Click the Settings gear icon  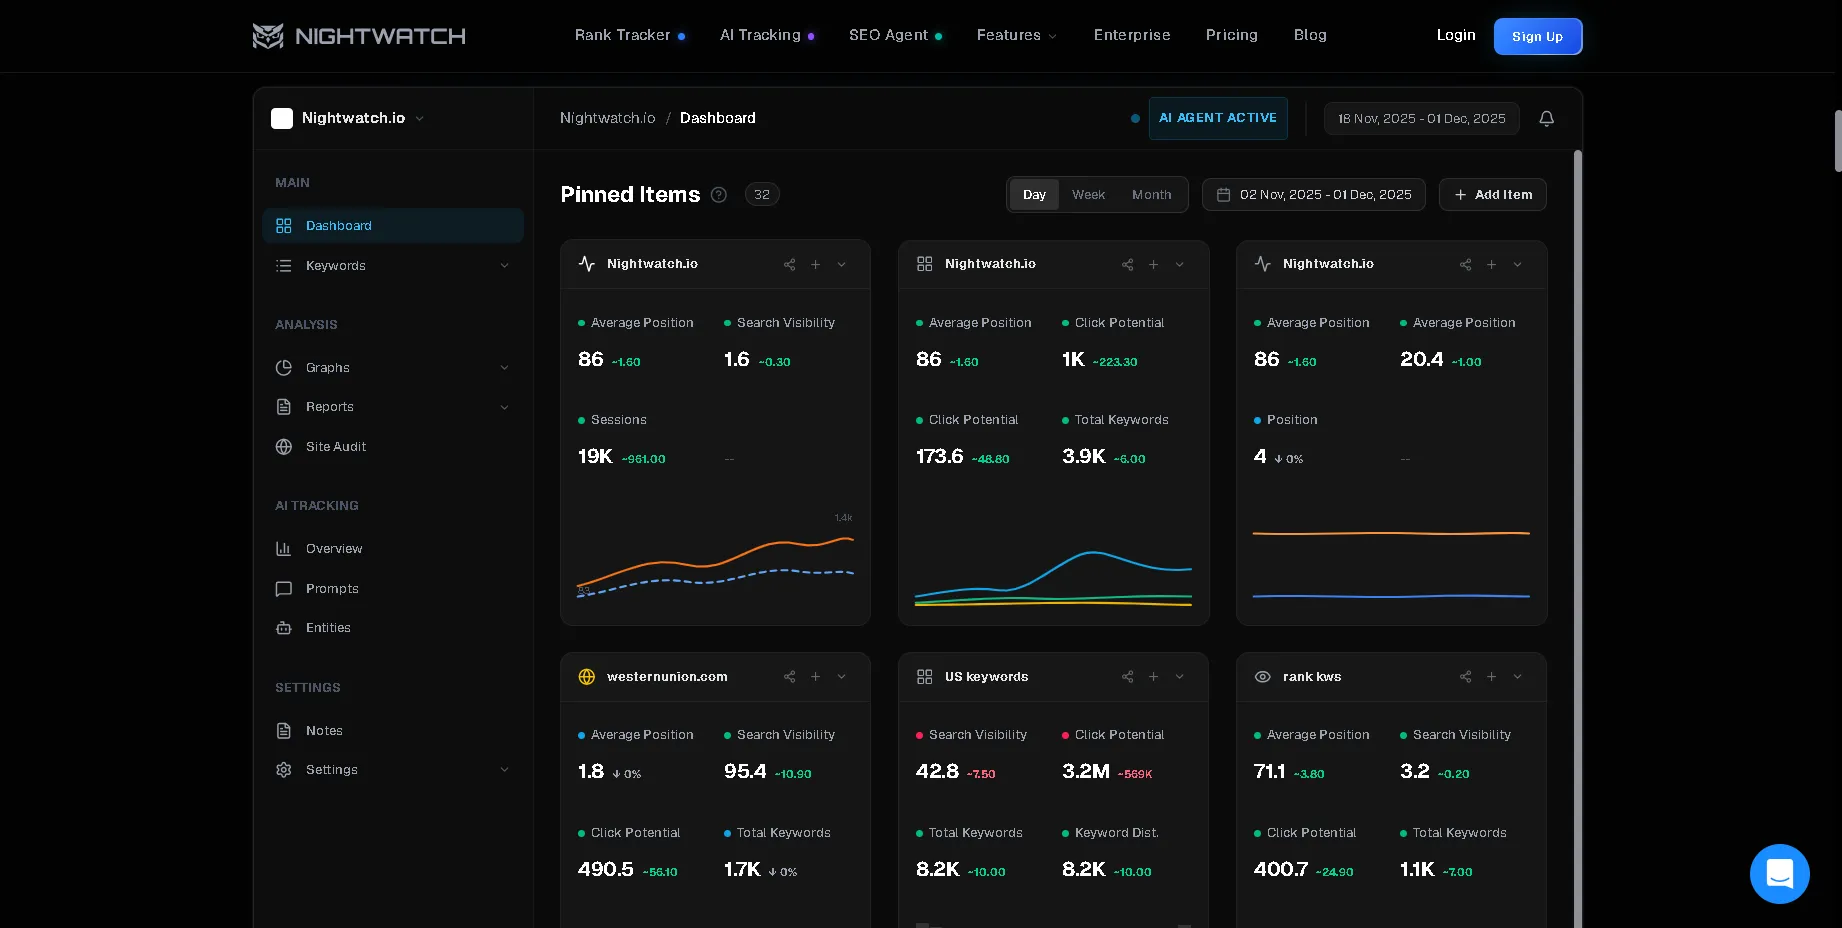pos(284,770)
